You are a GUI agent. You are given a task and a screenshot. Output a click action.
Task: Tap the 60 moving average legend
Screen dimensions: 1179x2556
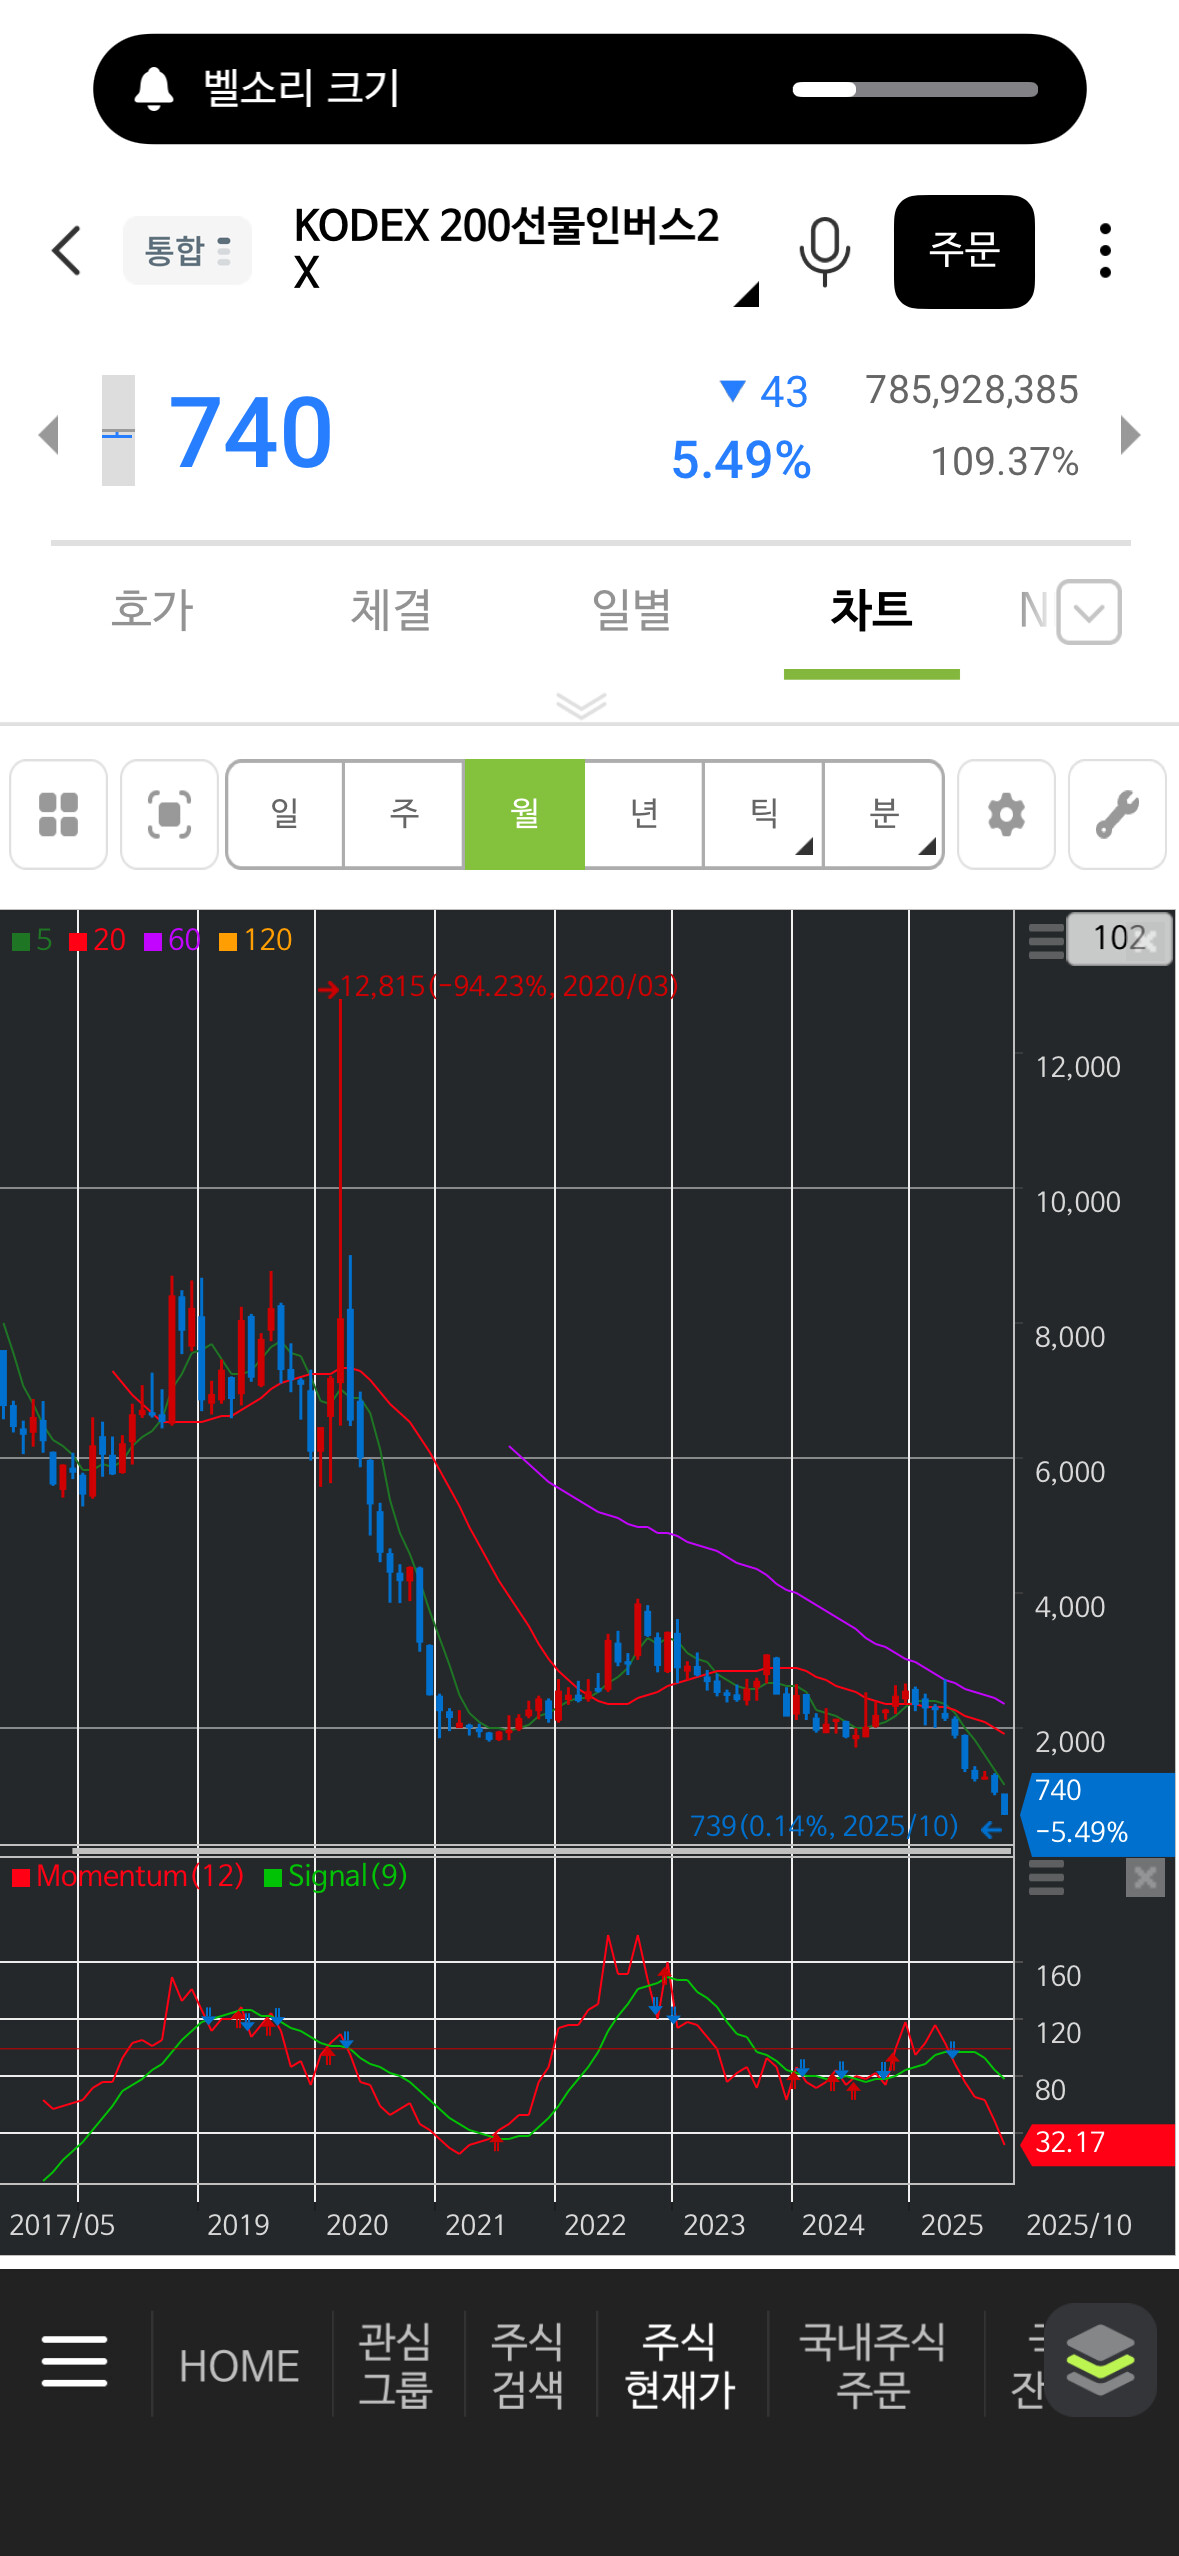pos(173,940)
